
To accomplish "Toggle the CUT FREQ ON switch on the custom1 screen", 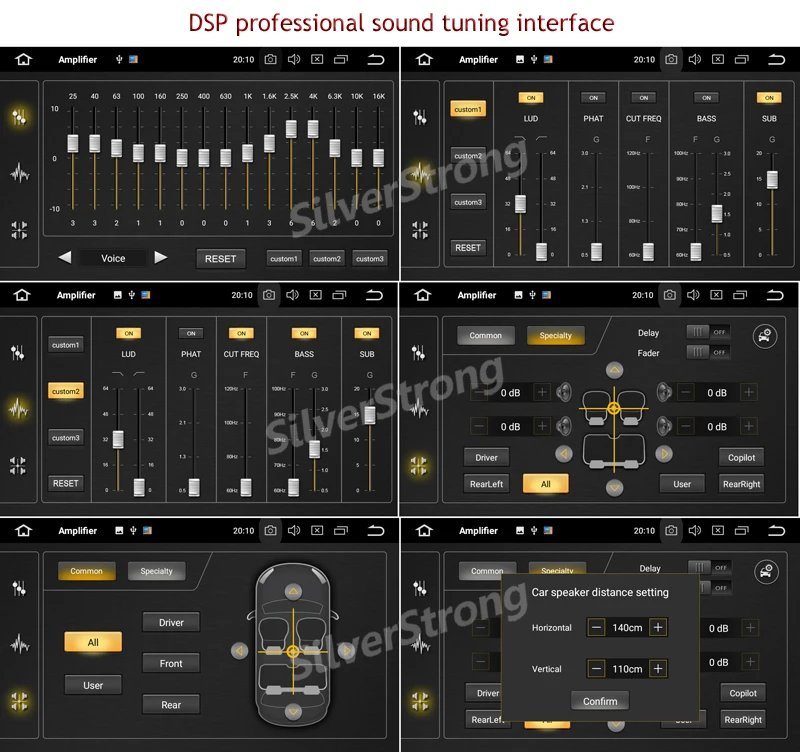I will (x=644, y=97).
